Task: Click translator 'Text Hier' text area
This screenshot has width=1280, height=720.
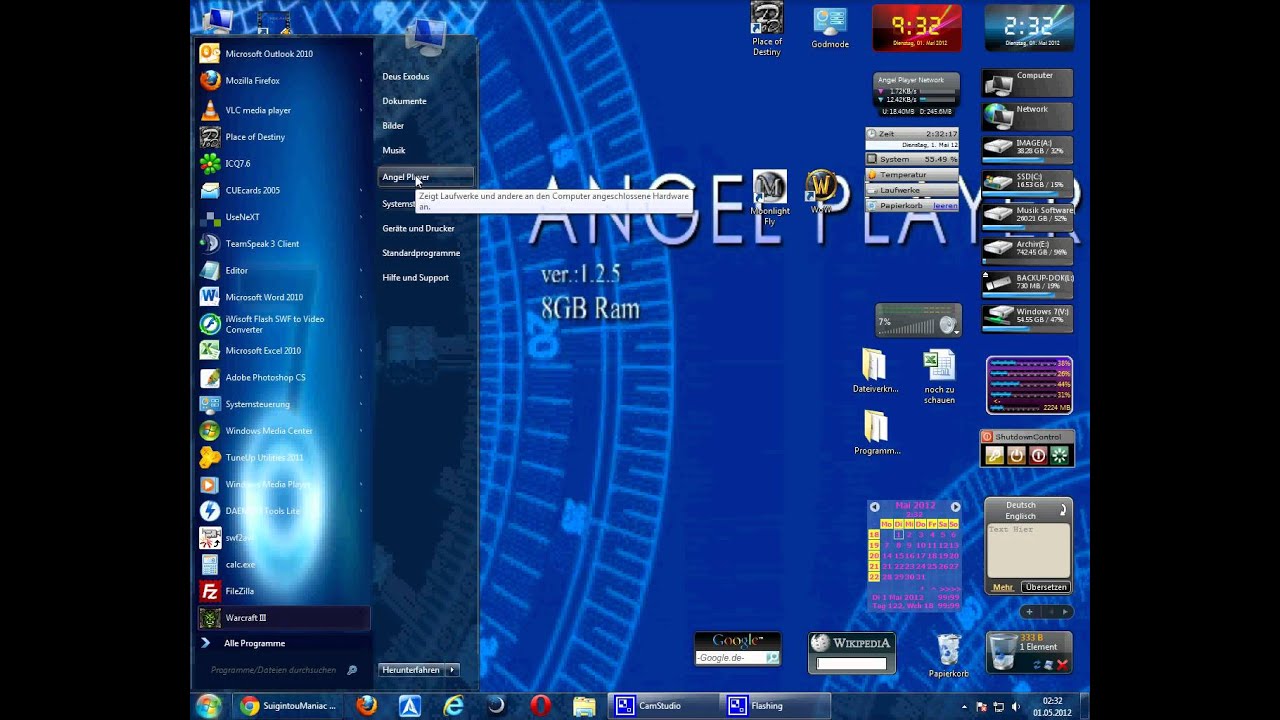Action: tap(1027, 551)
